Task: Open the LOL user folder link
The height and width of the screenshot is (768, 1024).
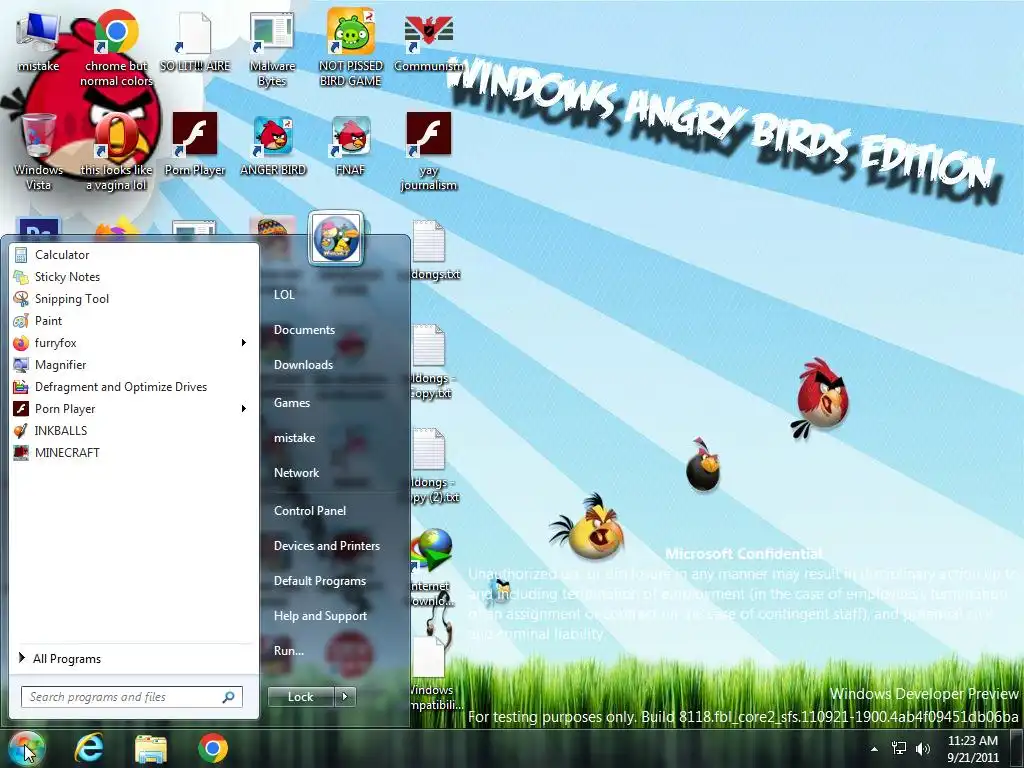Action: point(284,295)
